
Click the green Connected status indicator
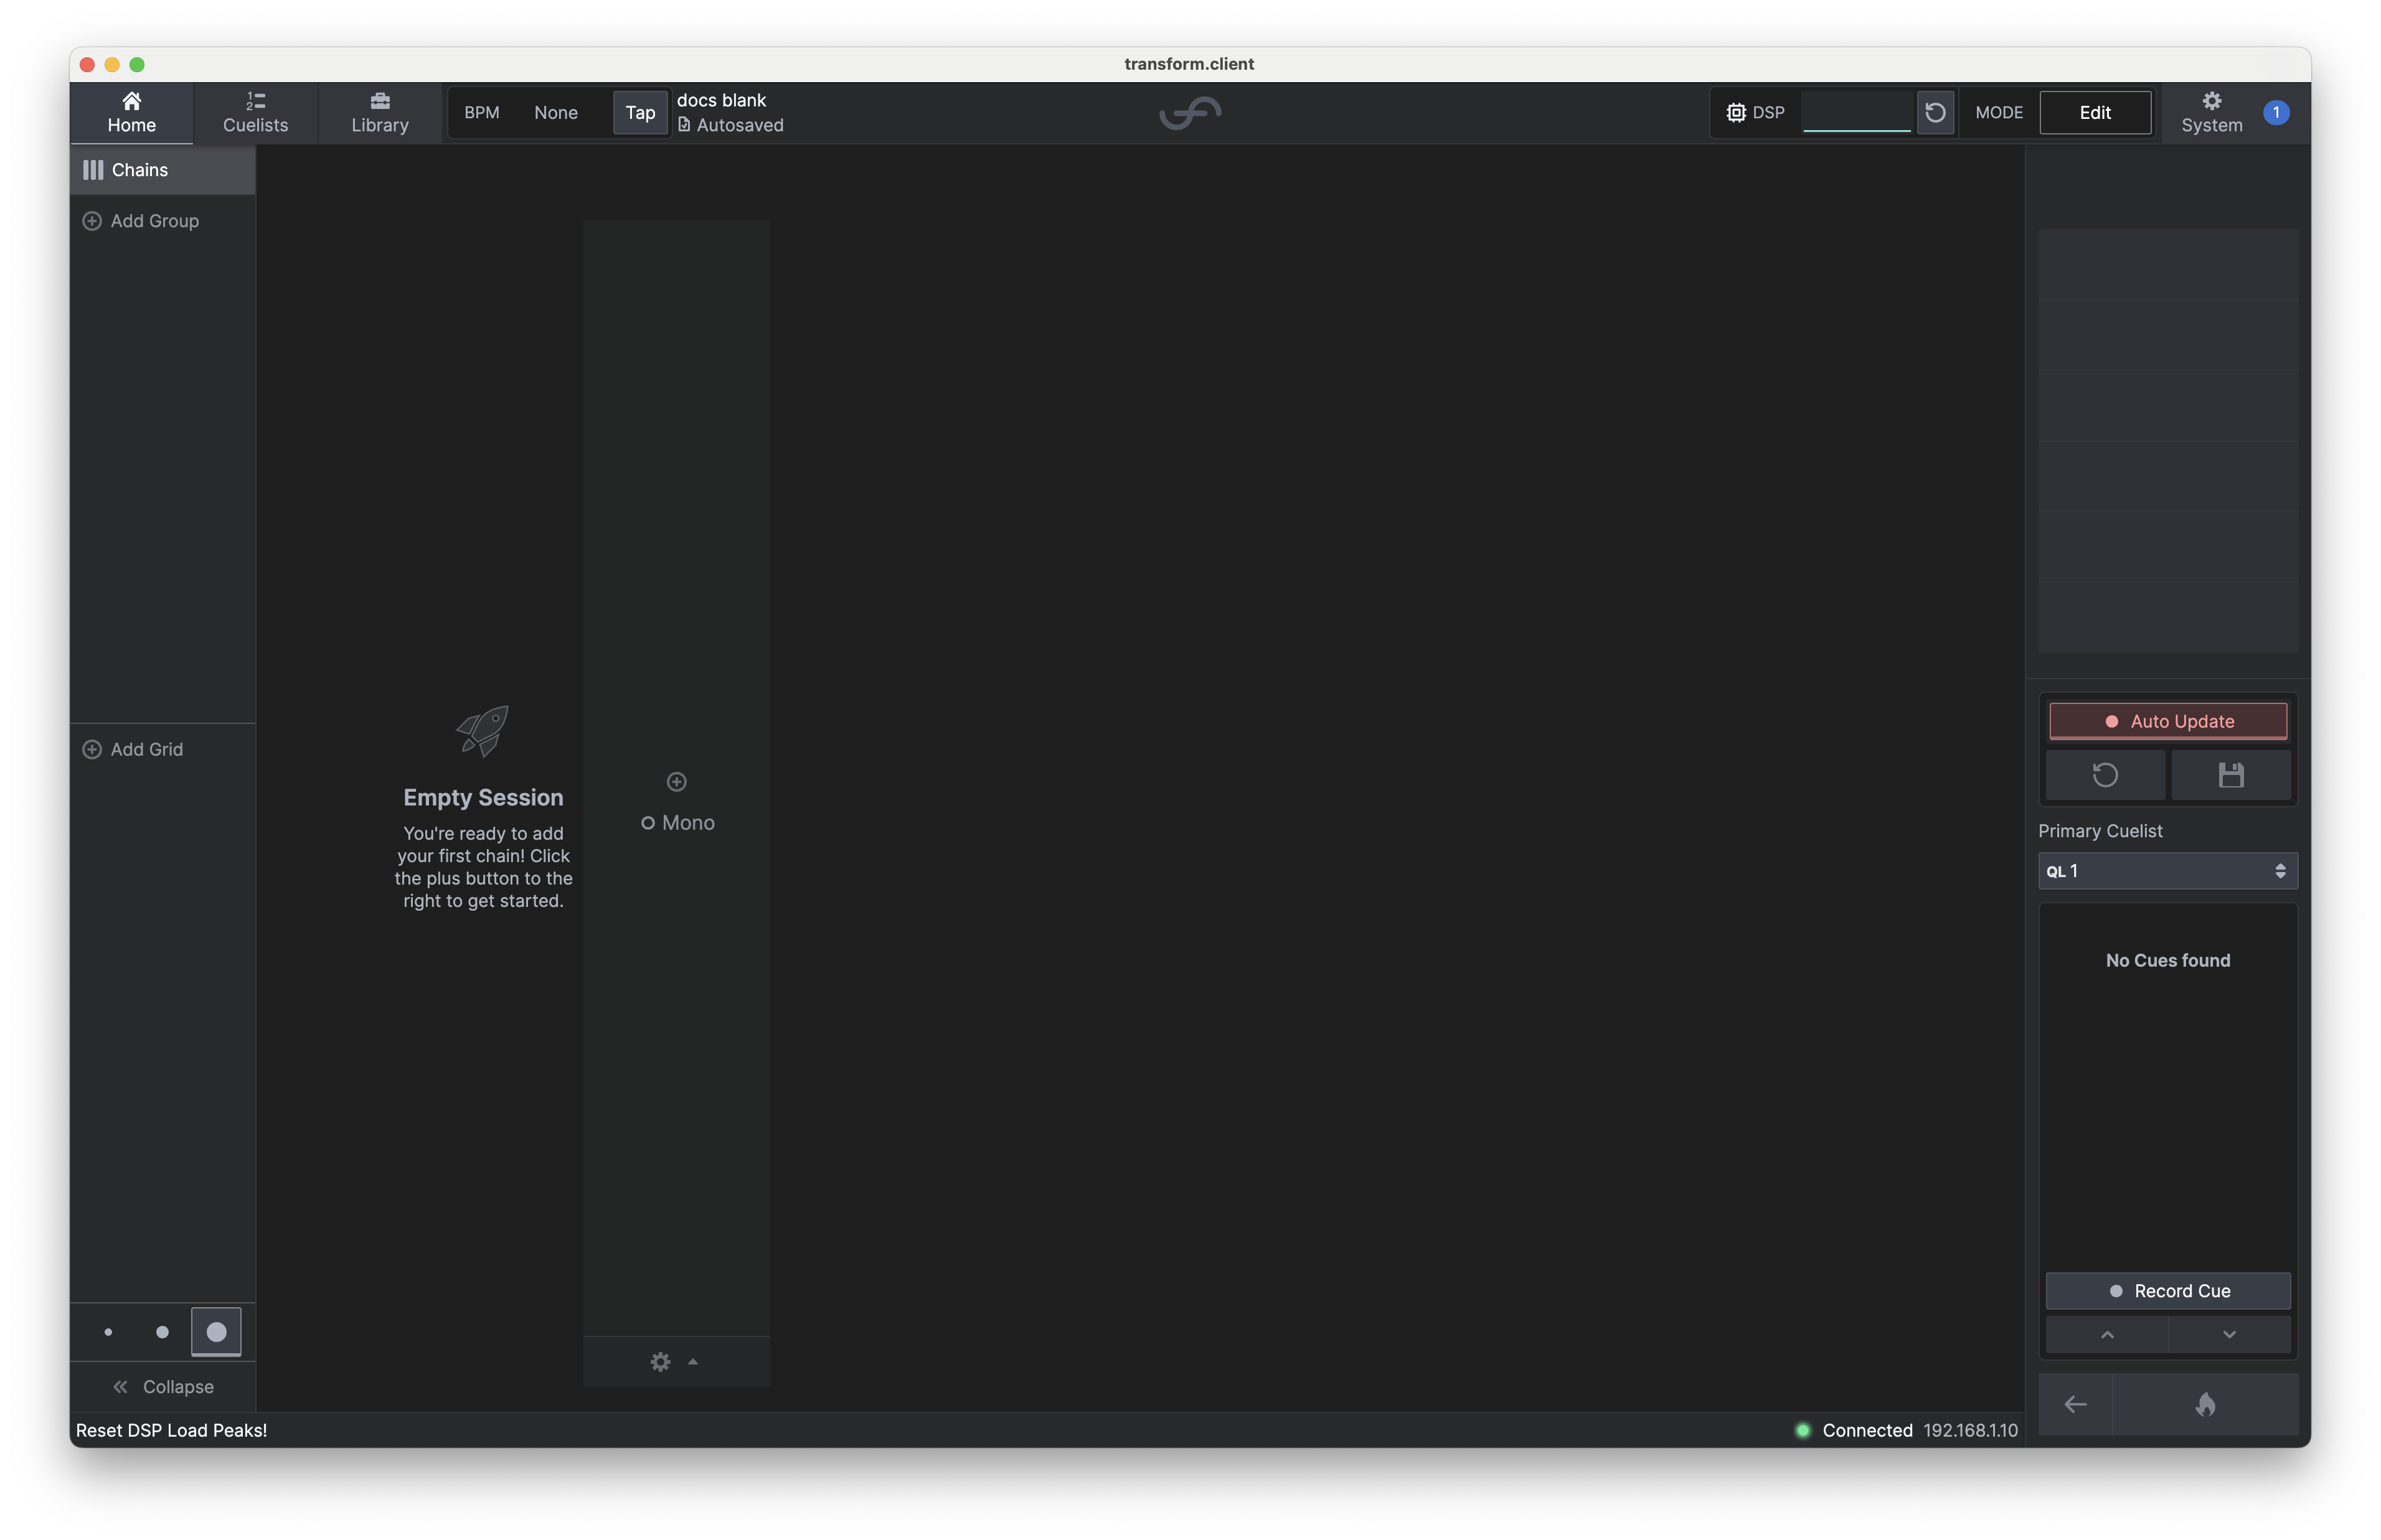tap(1802, 1430)
